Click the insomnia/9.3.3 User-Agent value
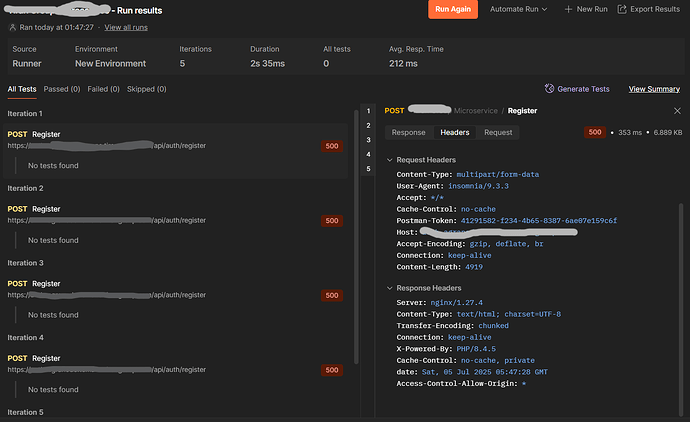Screen dimensions: 690x422 (478, 186)
